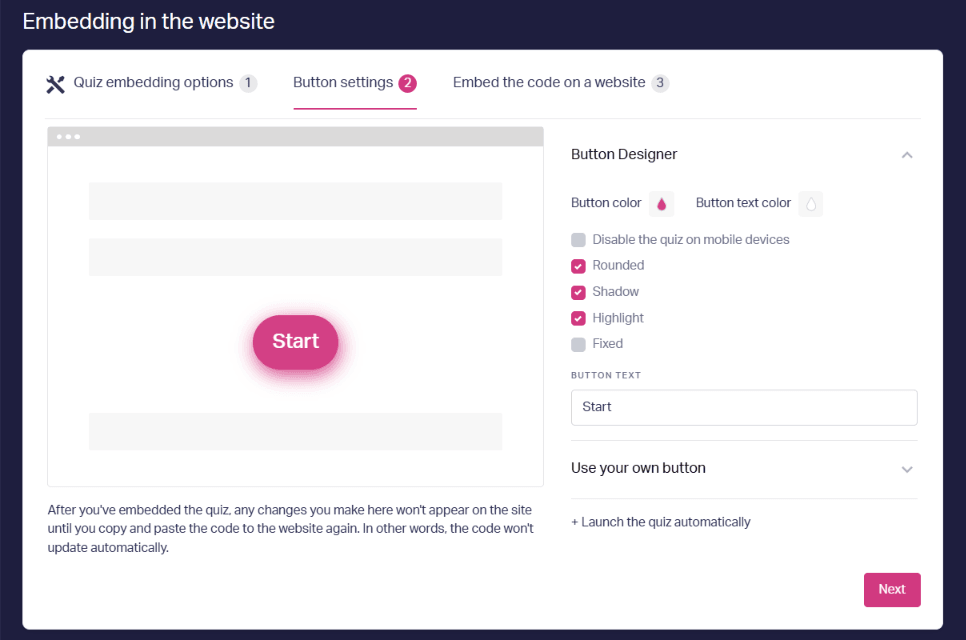Uncheck the Shadow checkbox
966x640 pixels.
578,292
